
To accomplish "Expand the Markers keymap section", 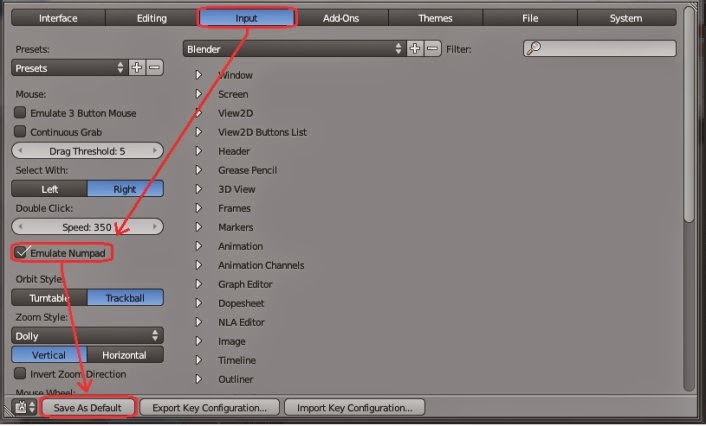I will 198,227.
